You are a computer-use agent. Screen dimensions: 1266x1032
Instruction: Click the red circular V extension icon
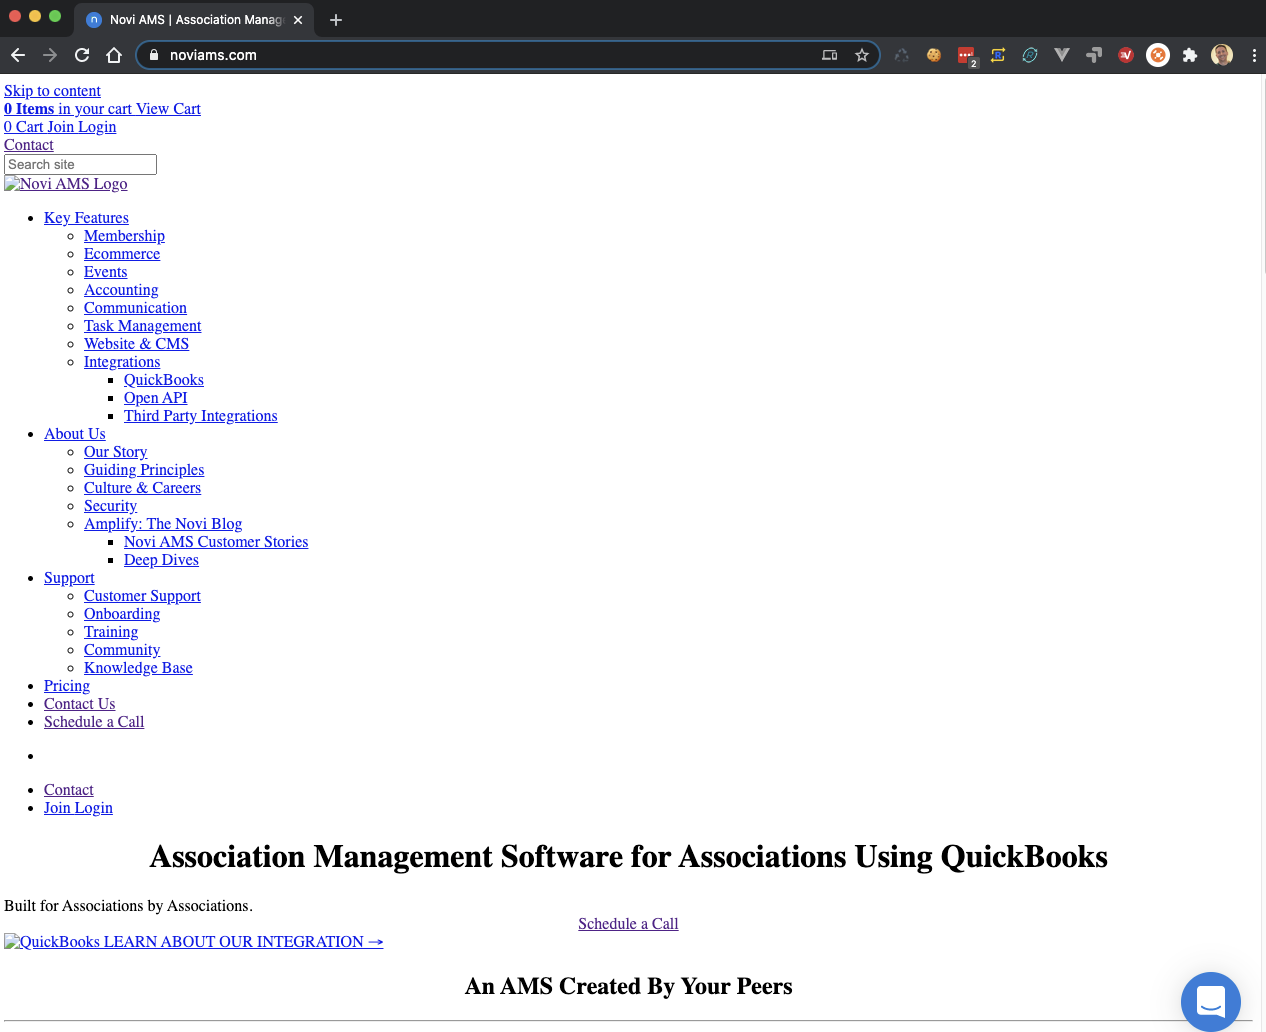coord(1126,55)
